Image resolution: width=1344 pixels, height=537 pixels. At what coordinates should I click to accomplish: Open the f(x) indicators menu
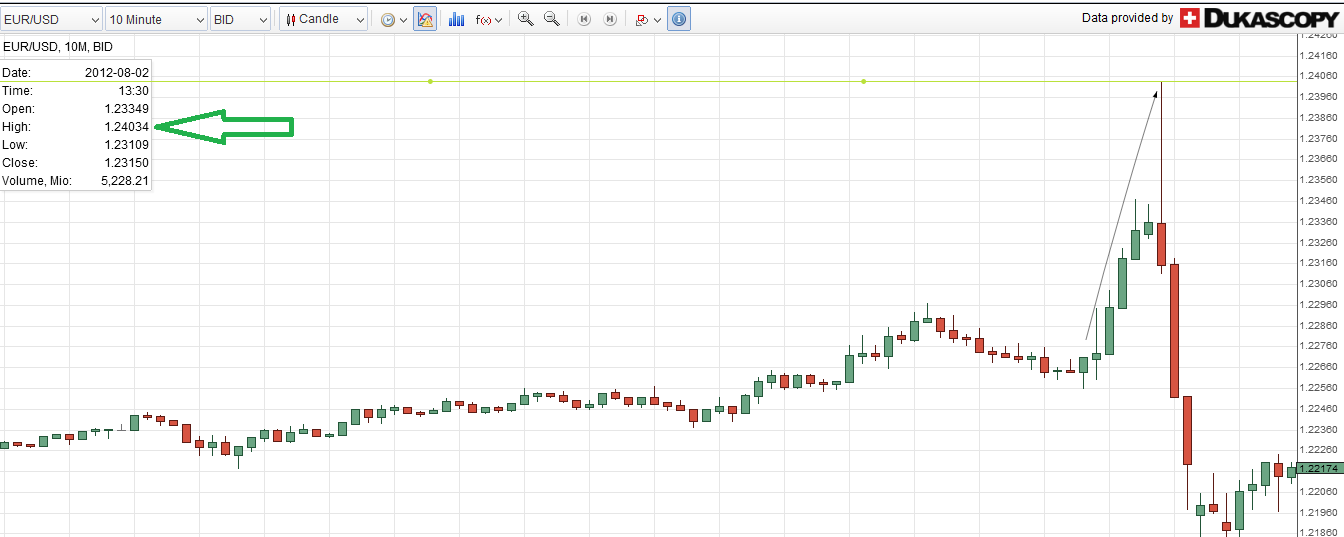click(483, 19)
